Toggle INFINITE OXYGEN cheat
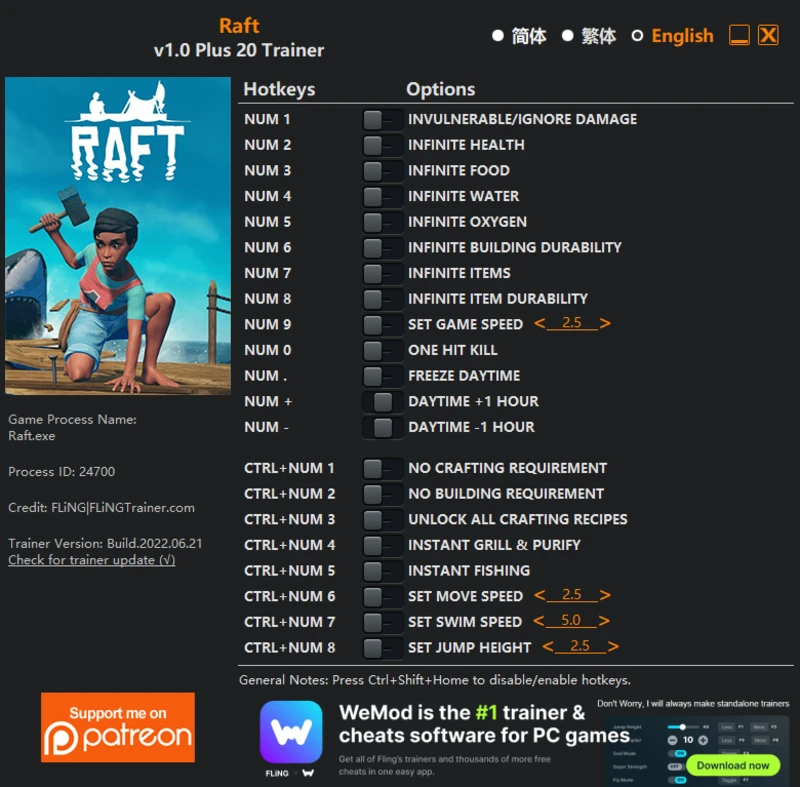 tap(383, 222)
